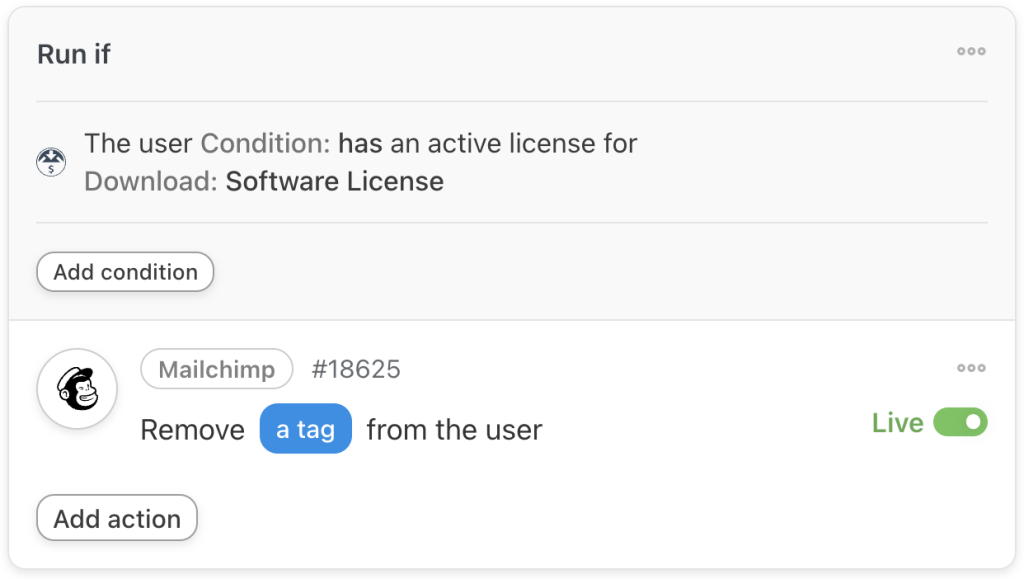The image size is (1024, 579).
Task: Open automation #18625
Action: (357, 369)
